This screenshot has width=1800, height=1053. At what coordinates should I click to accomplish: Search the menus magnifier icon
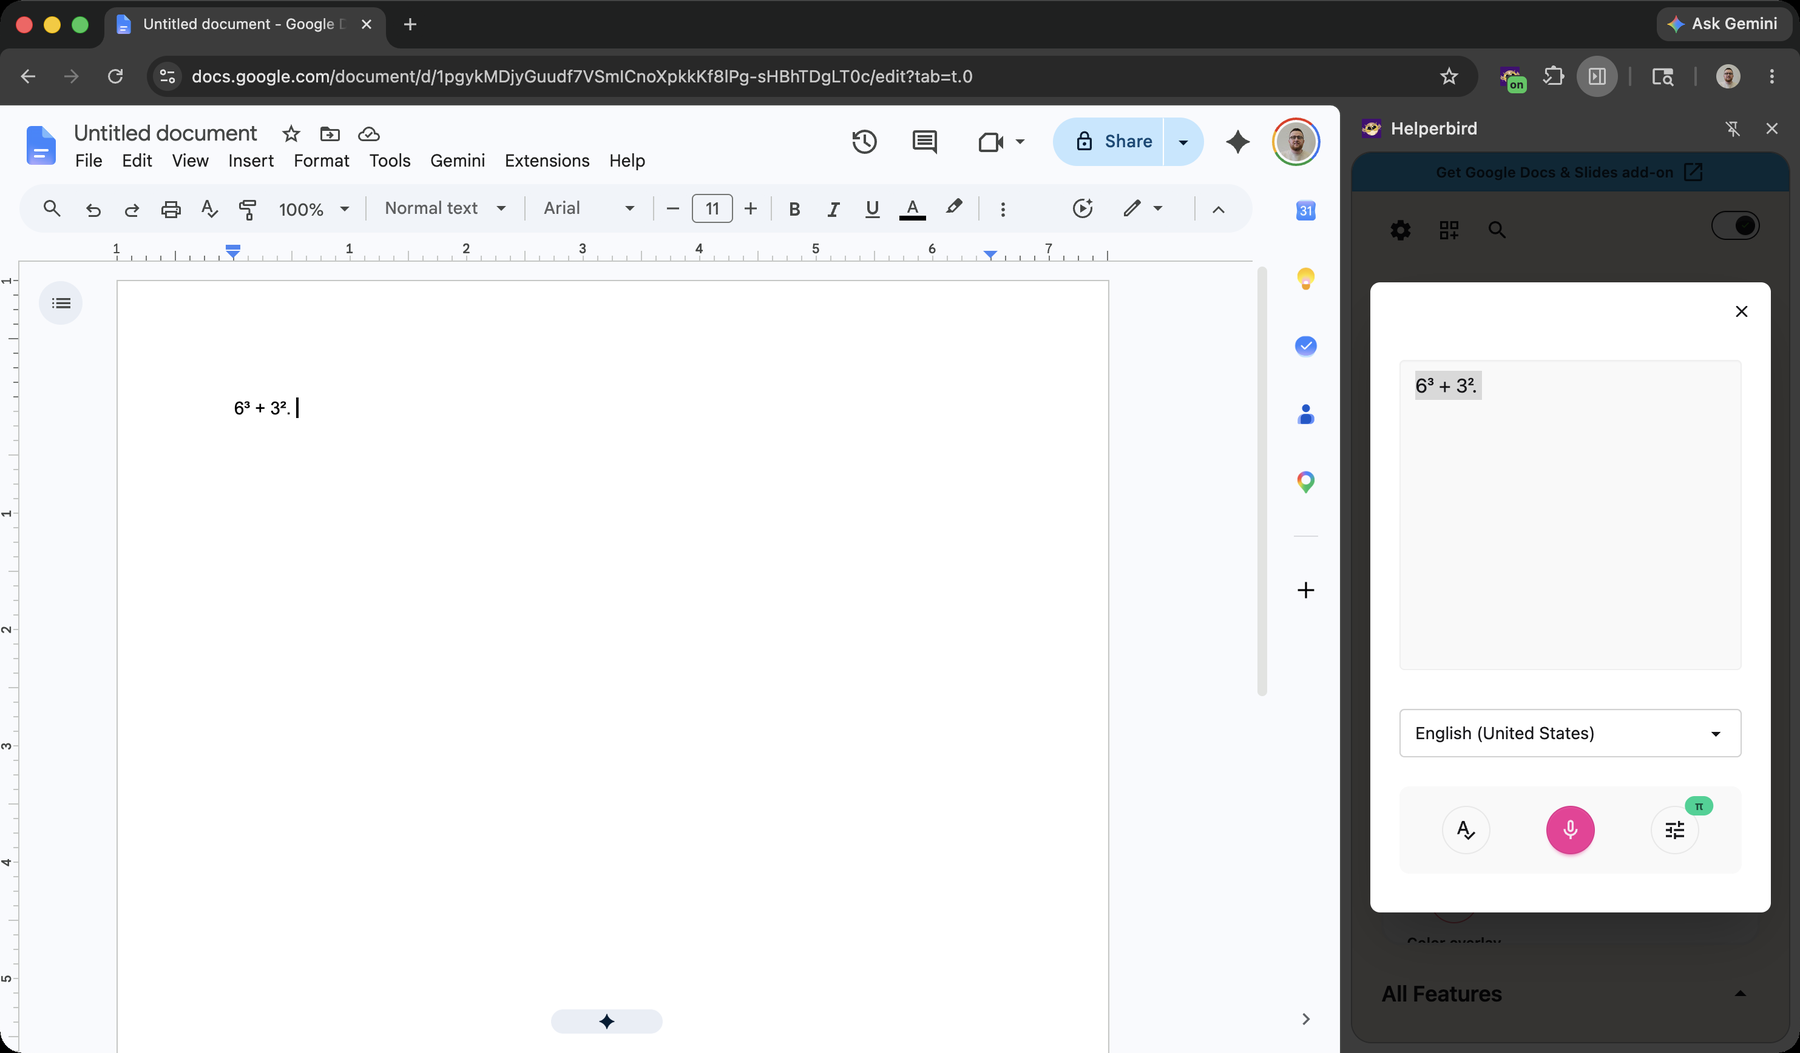pos(52,208)
